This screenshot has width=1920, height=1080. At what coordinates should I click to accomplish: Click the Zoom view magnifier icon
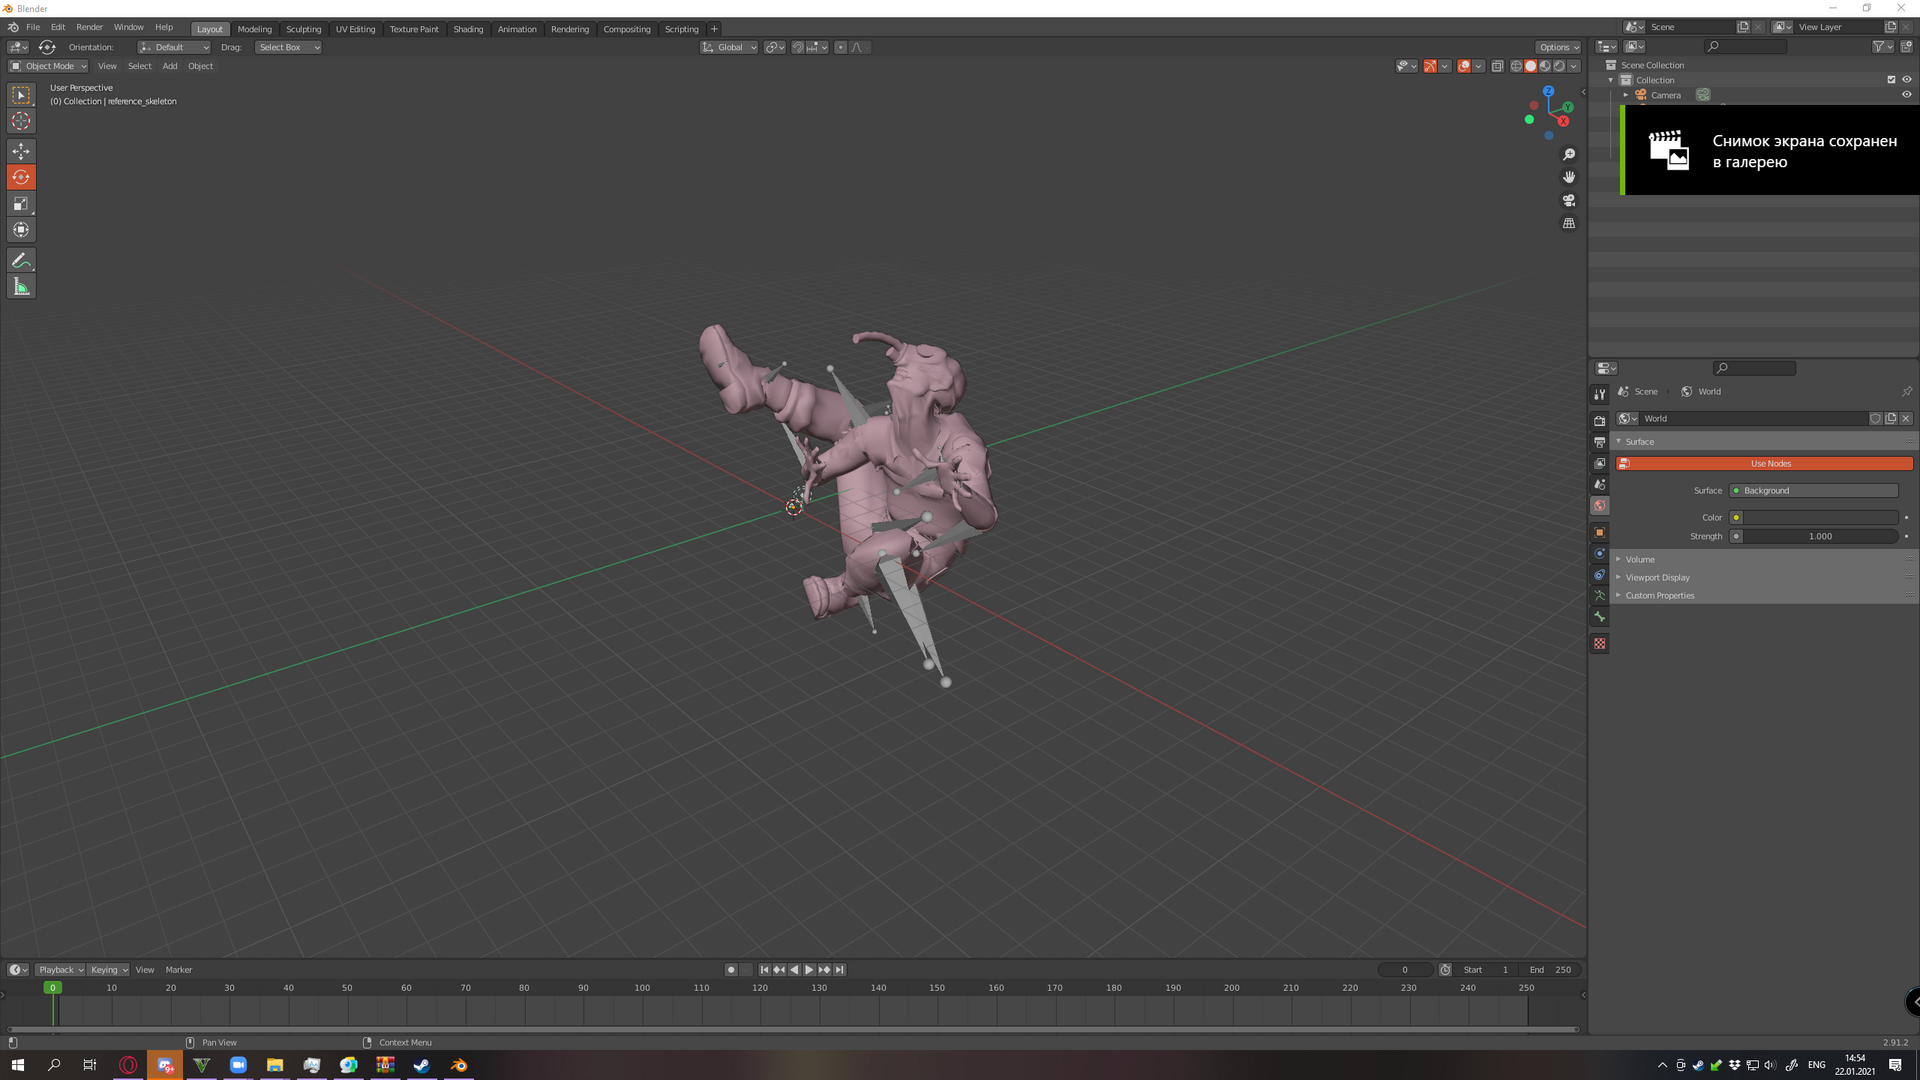[1569, 154]
